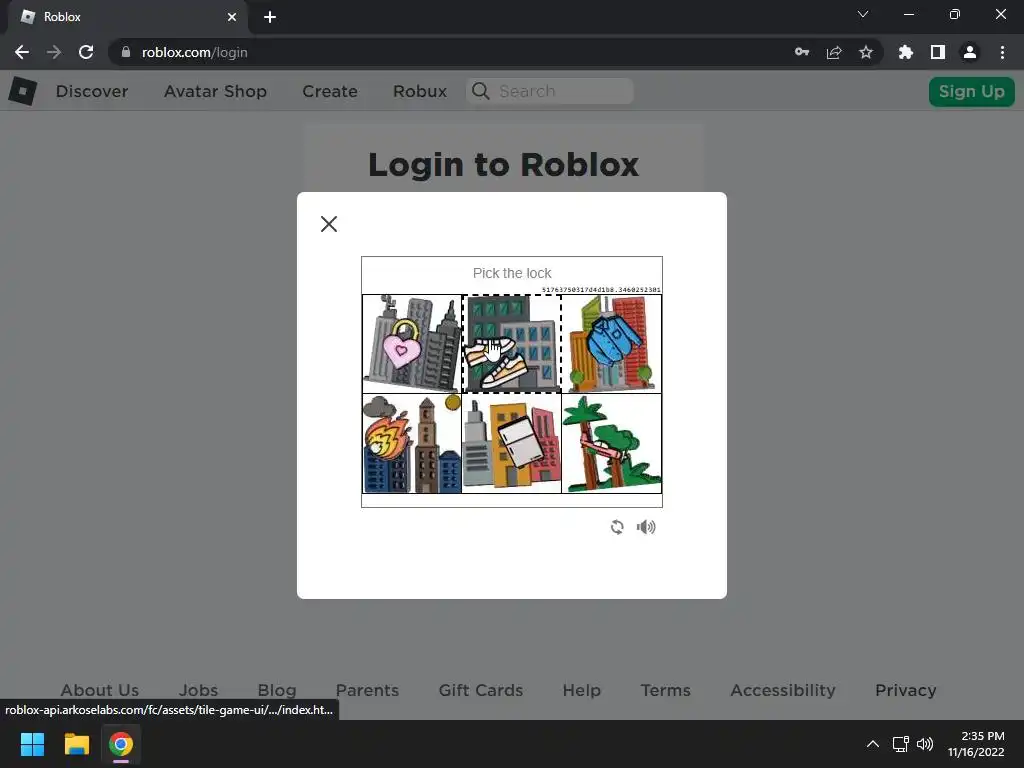Image resolution: width=1024 pixels, height=768 pixels.
Task: Open the Accessibility footer link
Action: (783, 690)
